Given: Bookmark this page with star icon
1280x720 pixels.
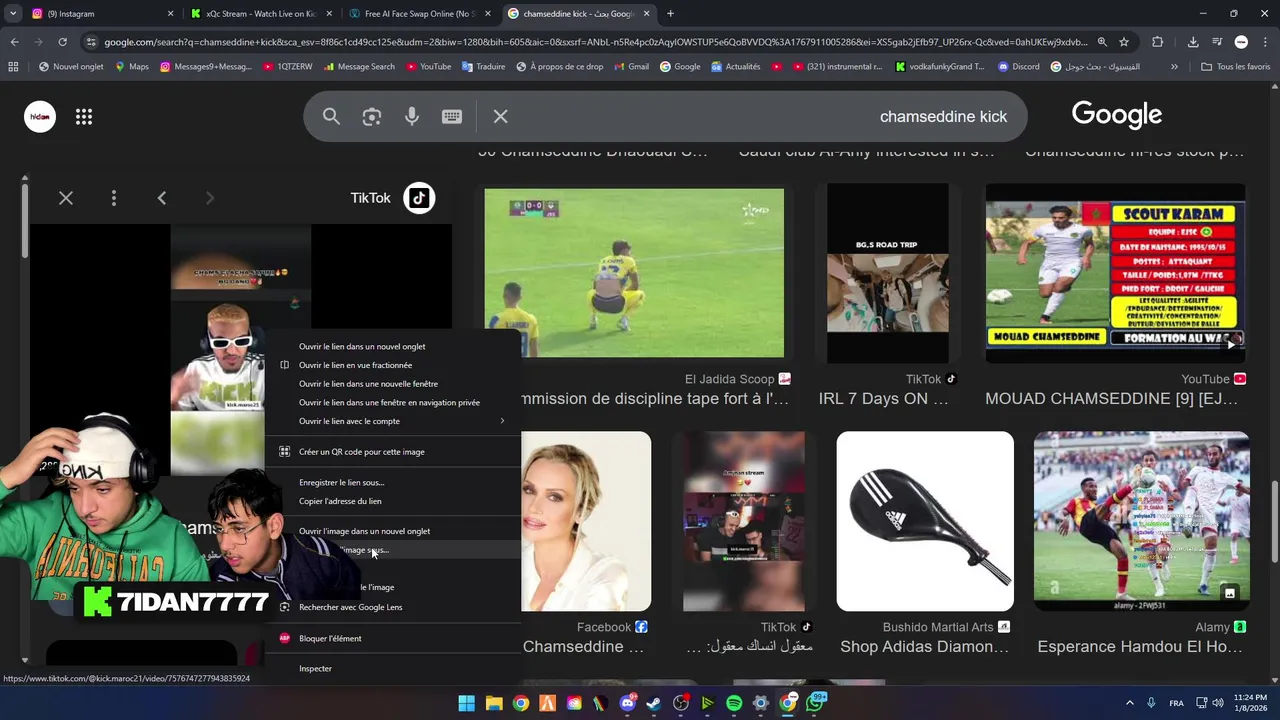Looking at the screenshot, I should point(1124,42).
